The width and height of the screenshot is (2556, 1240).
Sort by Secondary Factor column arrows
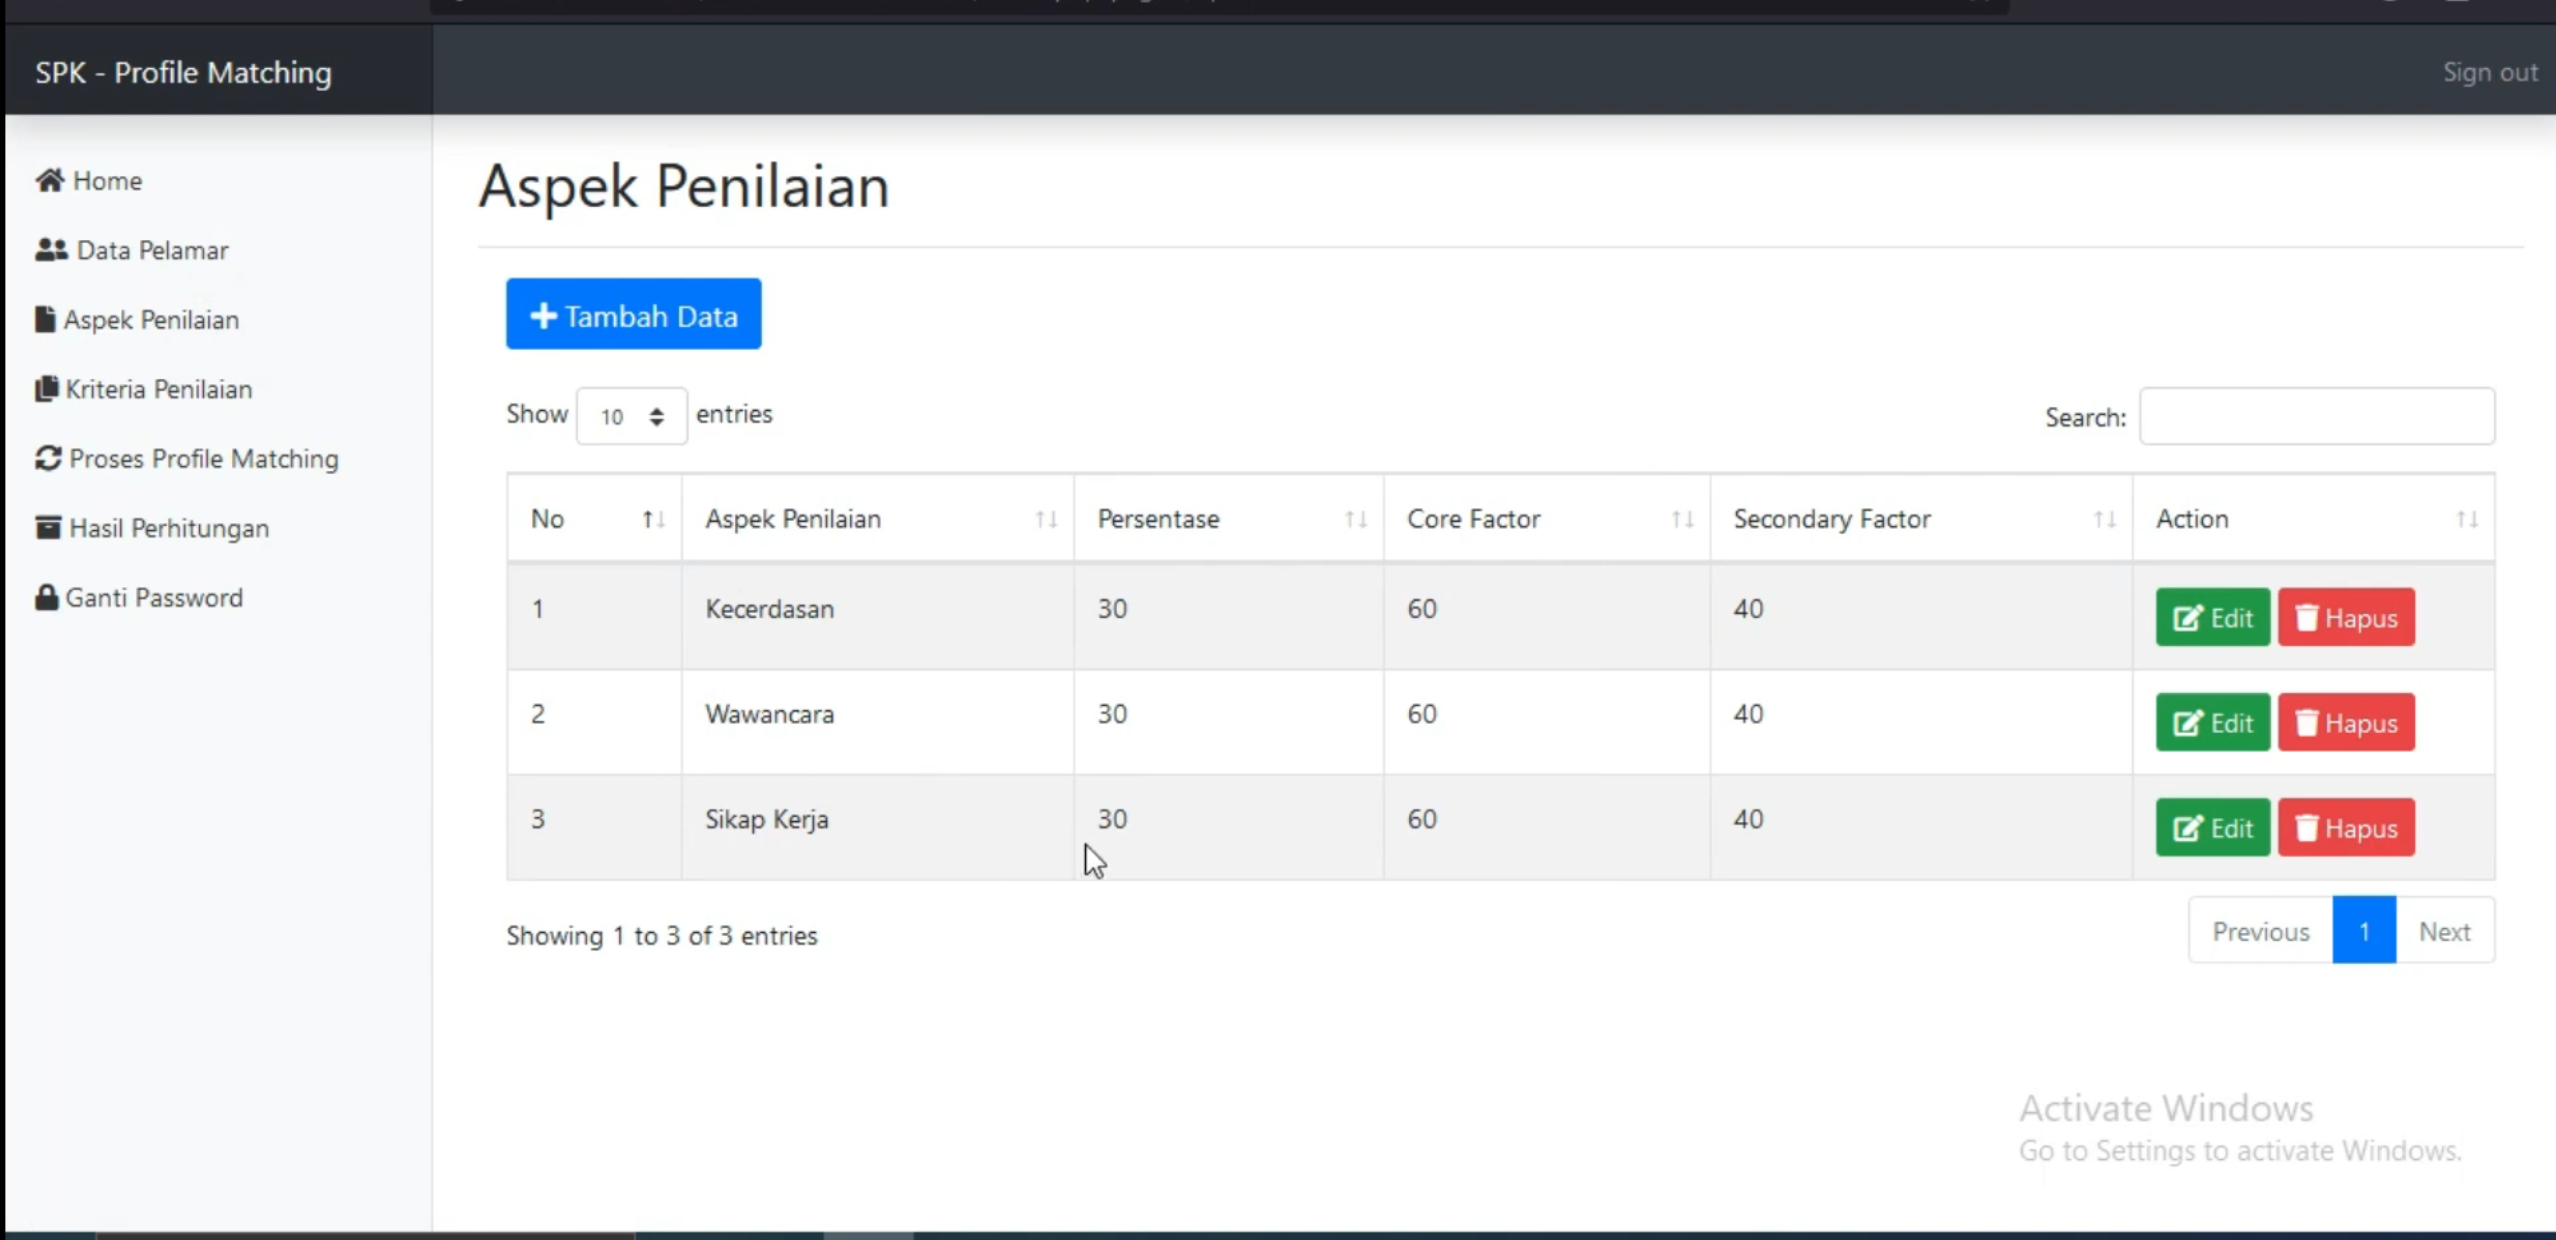click(x=2105, y=519)
